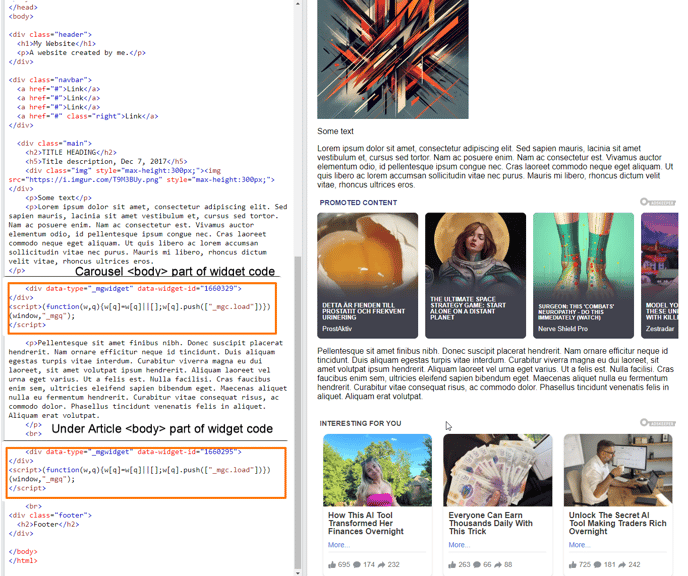Click code line with data-widget-id="1660329"
Image resolution: width=688 pixels, height=576 pixels.
click(133, 289)
